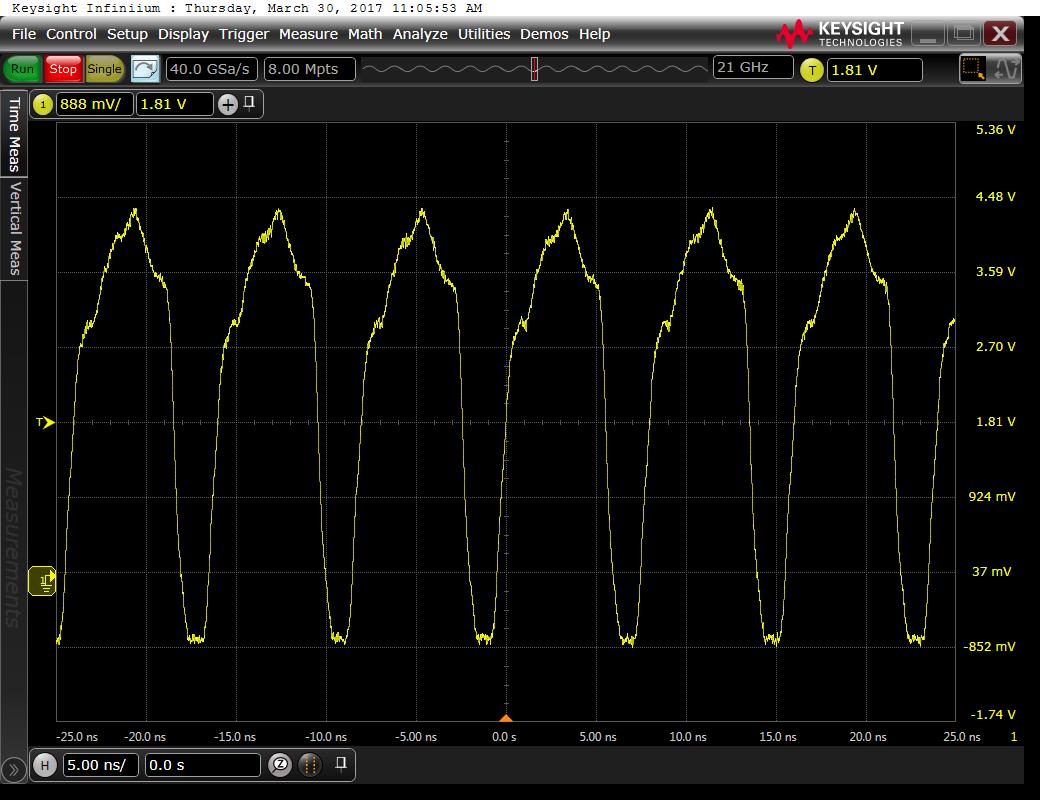Toggle channel 1 on or off

[43, 104]
